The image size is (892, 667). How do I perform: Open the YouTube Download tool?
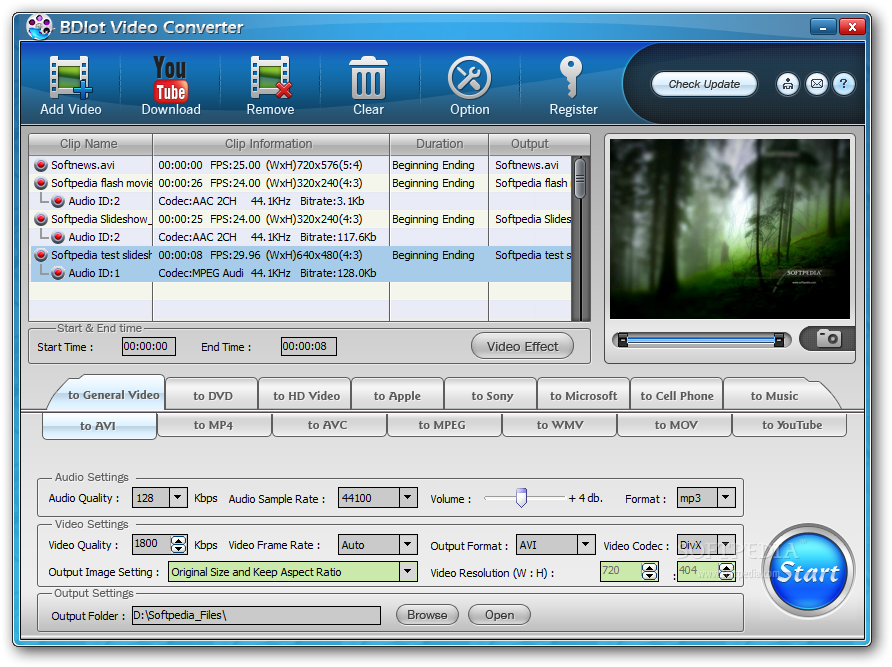(x=171, y=85)
